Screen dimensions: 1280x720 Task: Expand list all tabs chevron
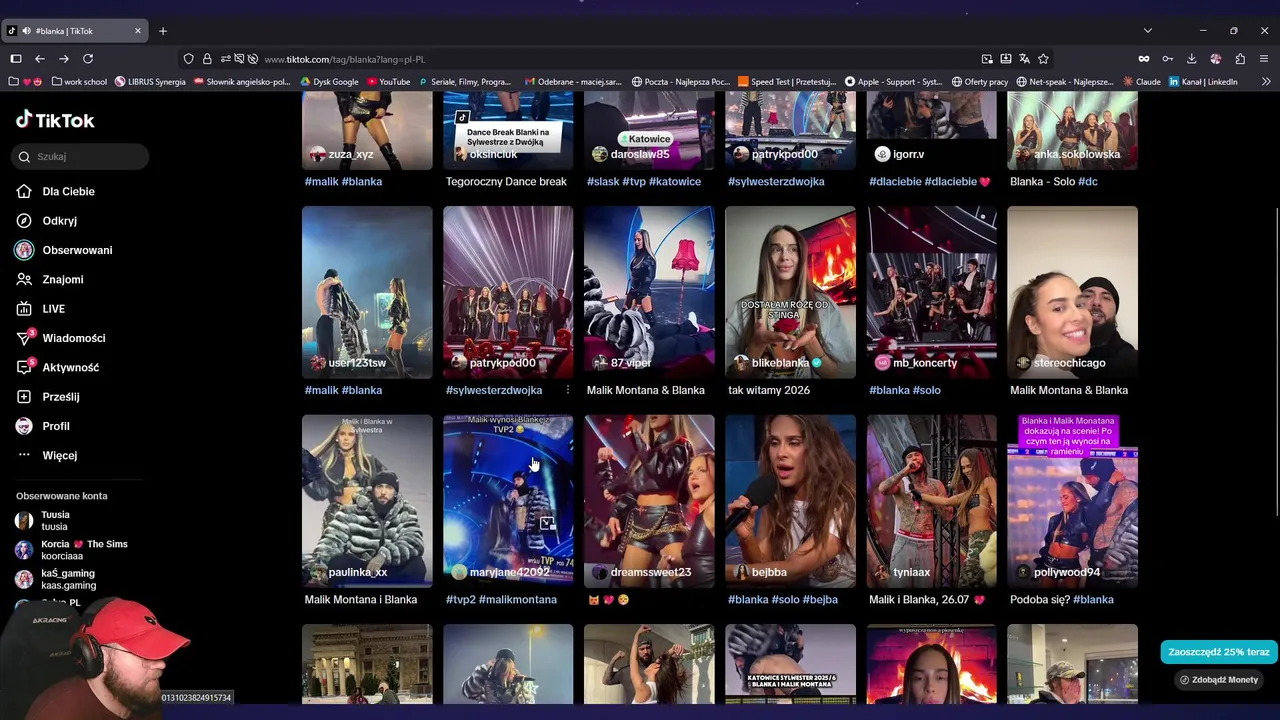[1147, 31]
